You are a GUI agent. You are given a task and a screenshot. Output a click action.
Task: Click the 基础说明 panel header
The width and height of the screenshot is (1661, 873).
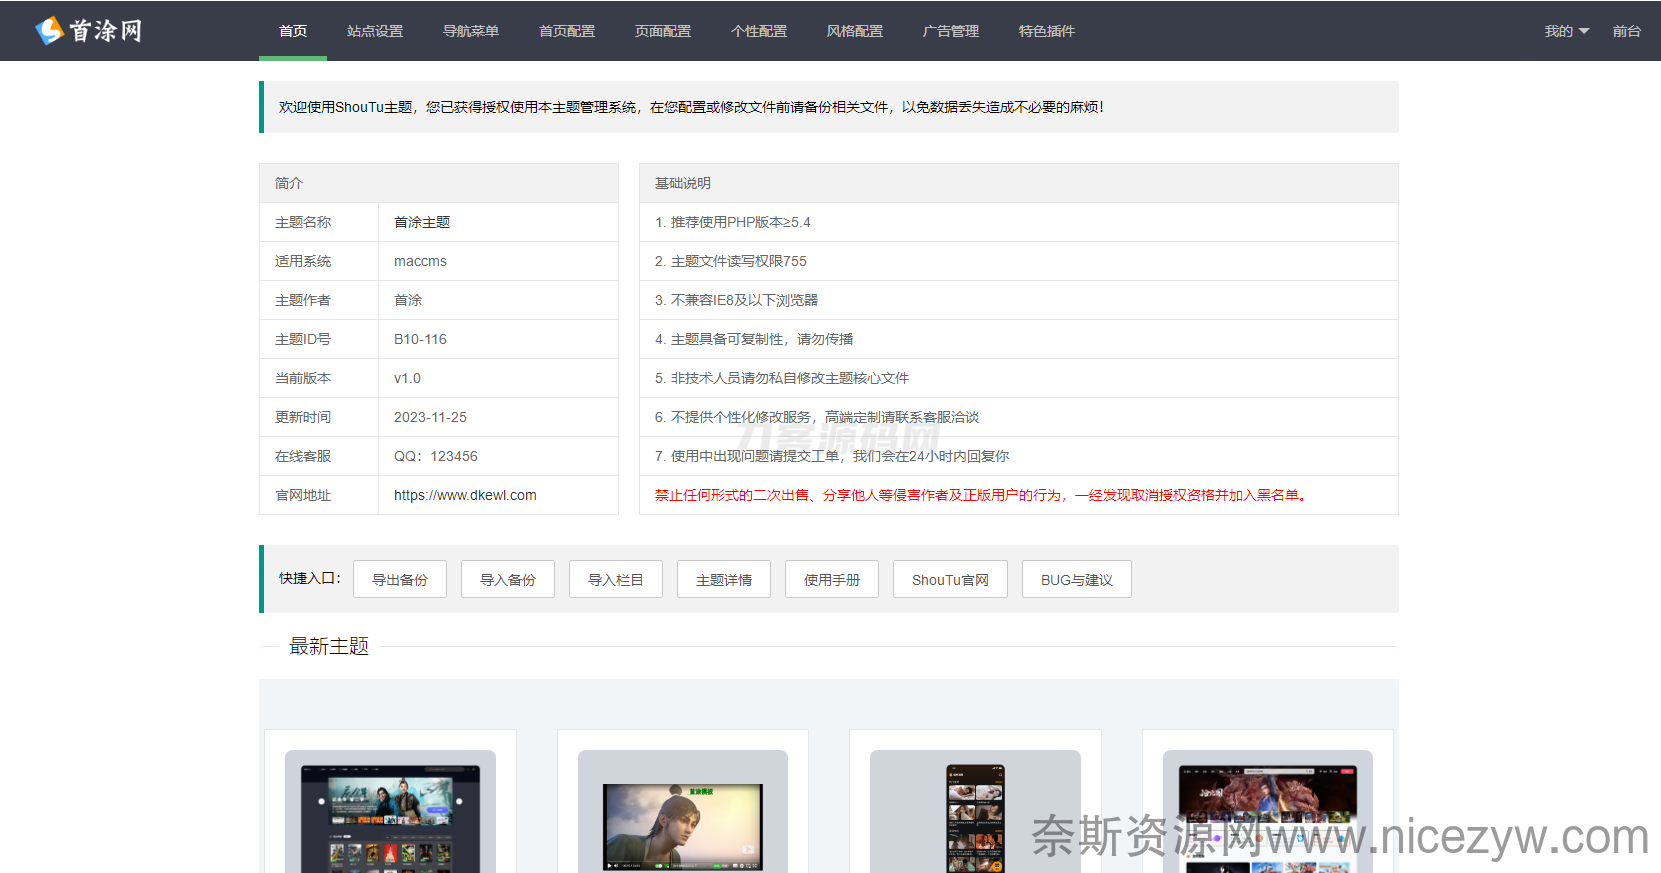(x=1019, y=183)
